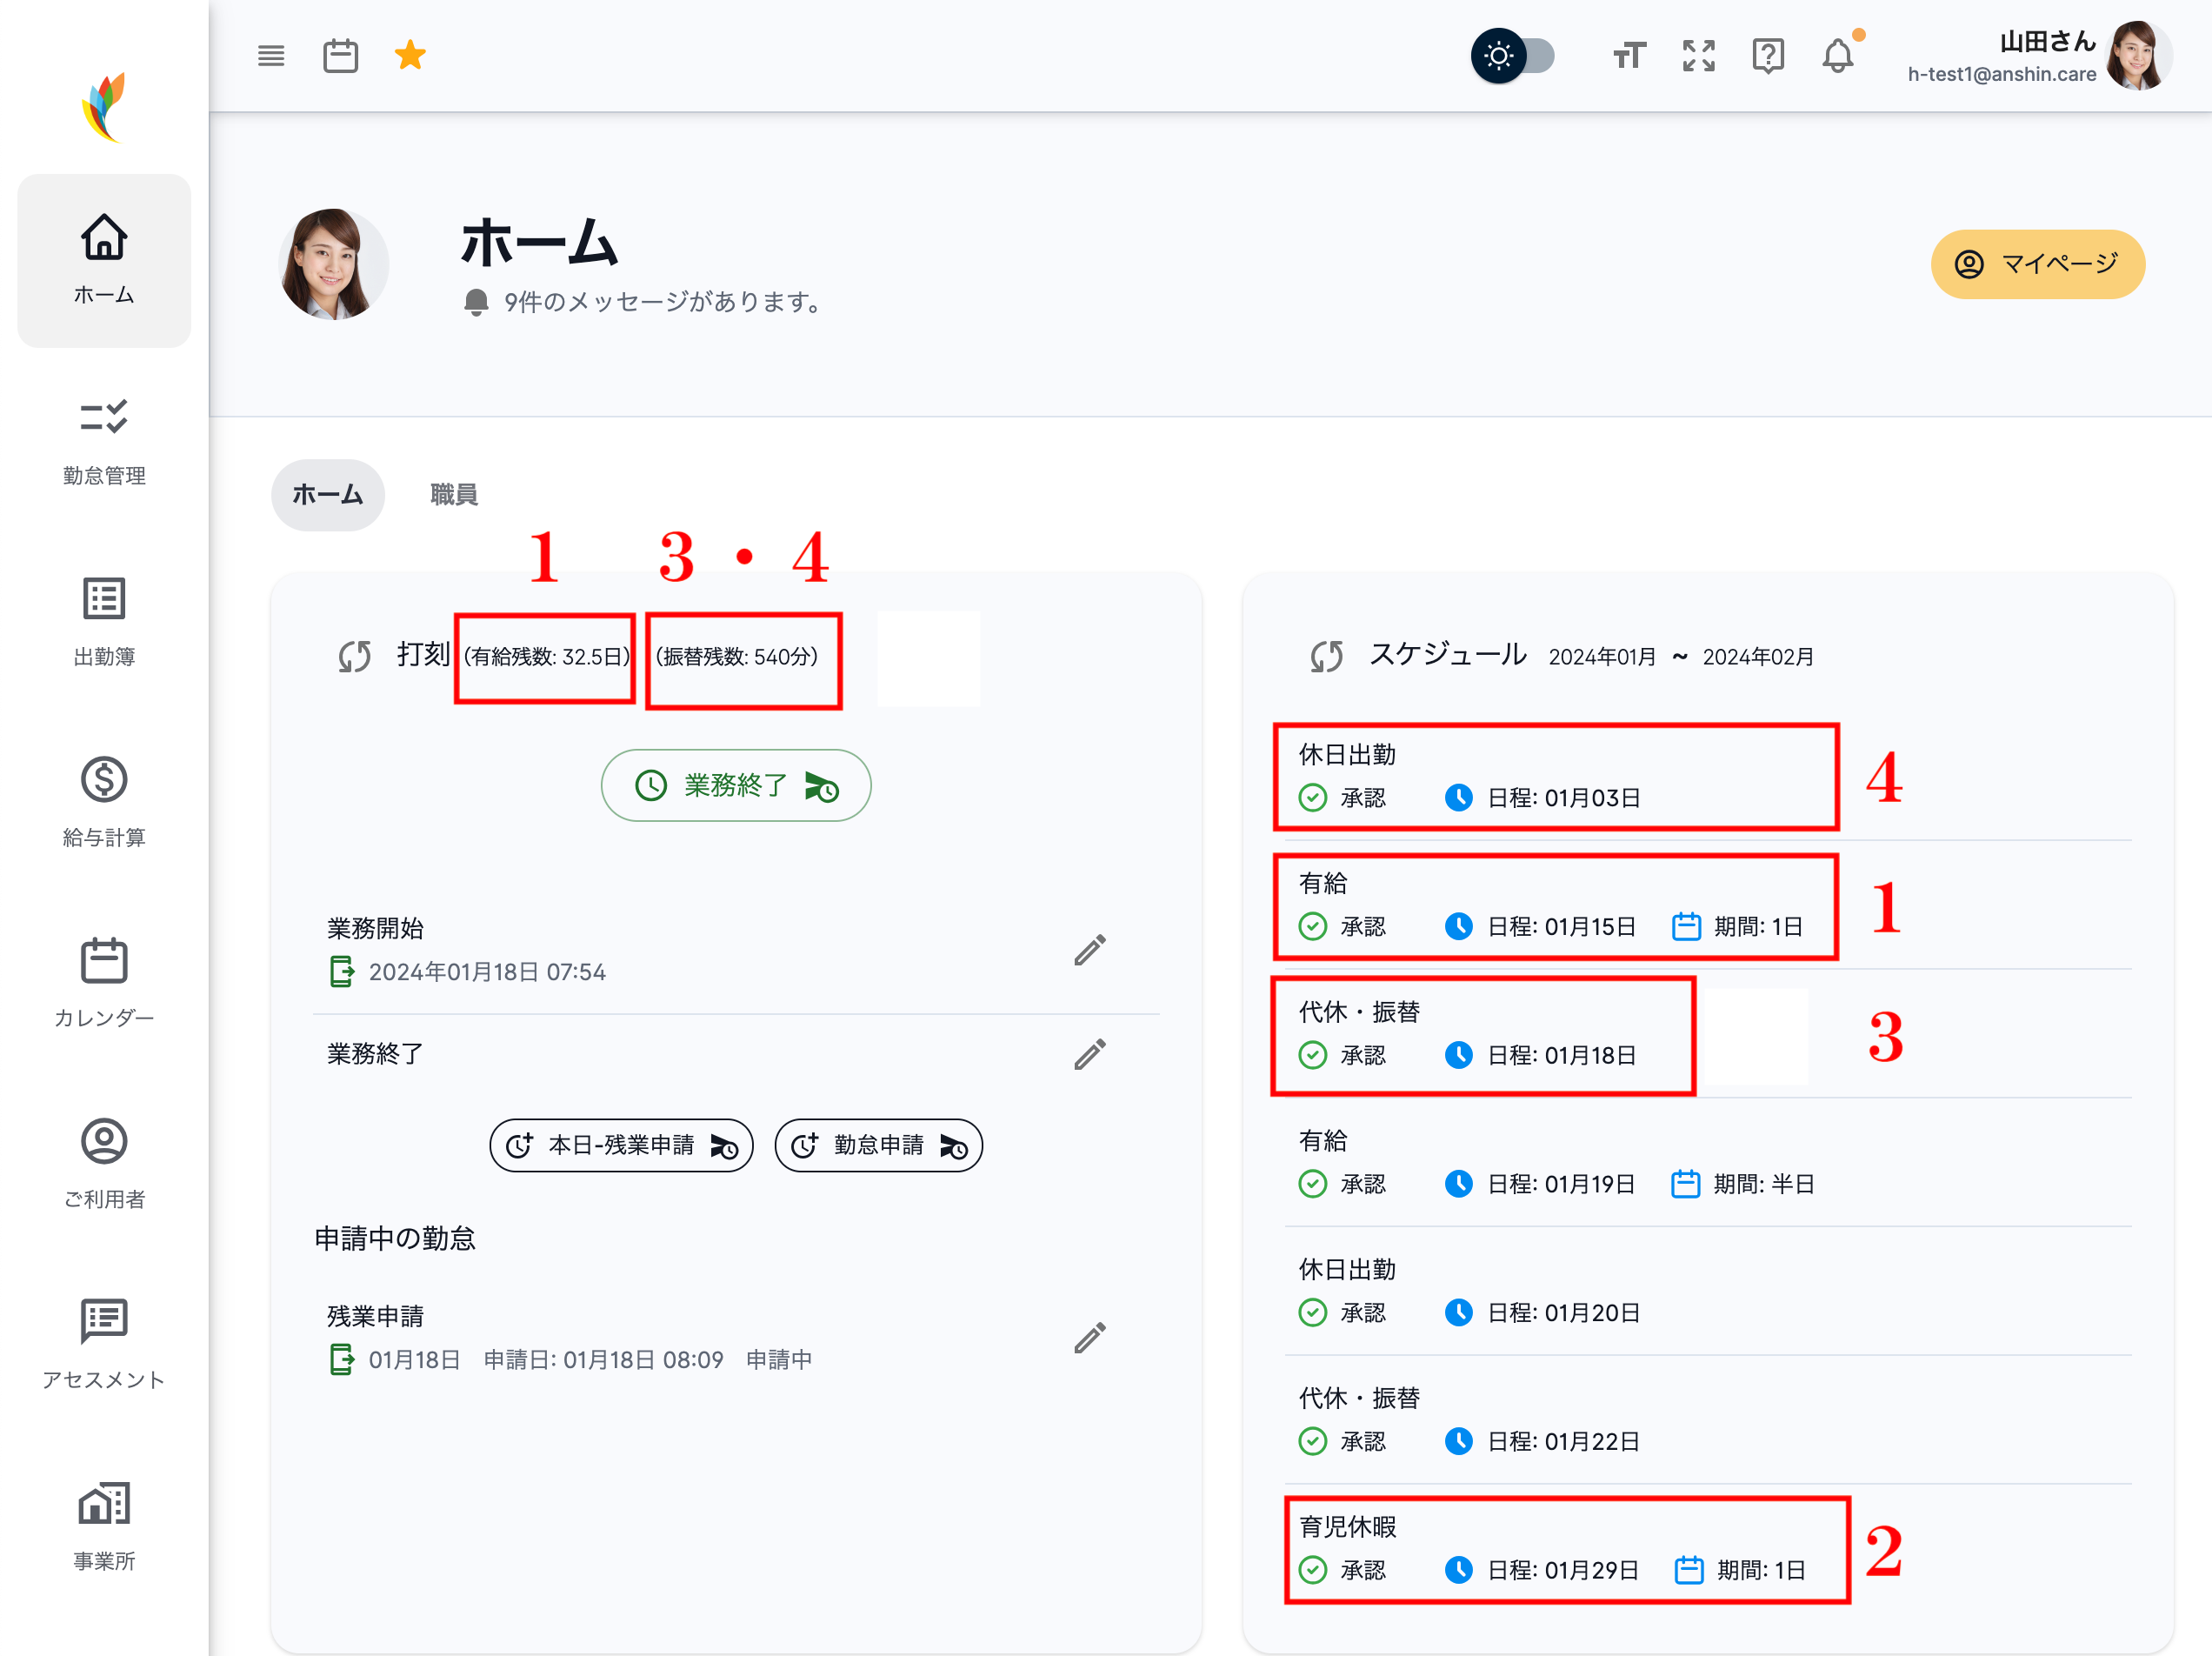Screen dimensions: 2212x1656
Task: Click the 本日-残業申請 button
Action: pos(621,1145)
